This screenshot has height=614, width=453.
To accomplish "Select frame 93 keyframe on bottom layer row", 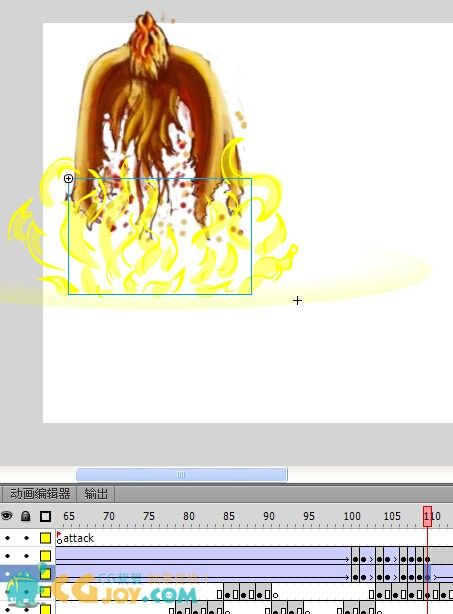I will (291, 608).
